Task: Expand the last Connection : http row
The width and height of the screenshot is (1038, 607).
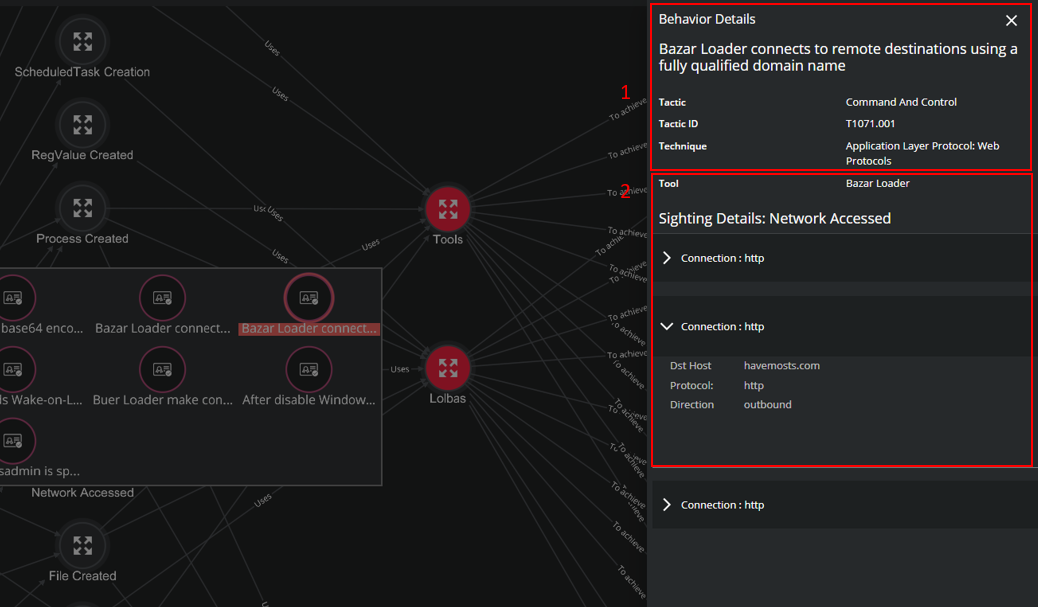Action: [667, 505]
